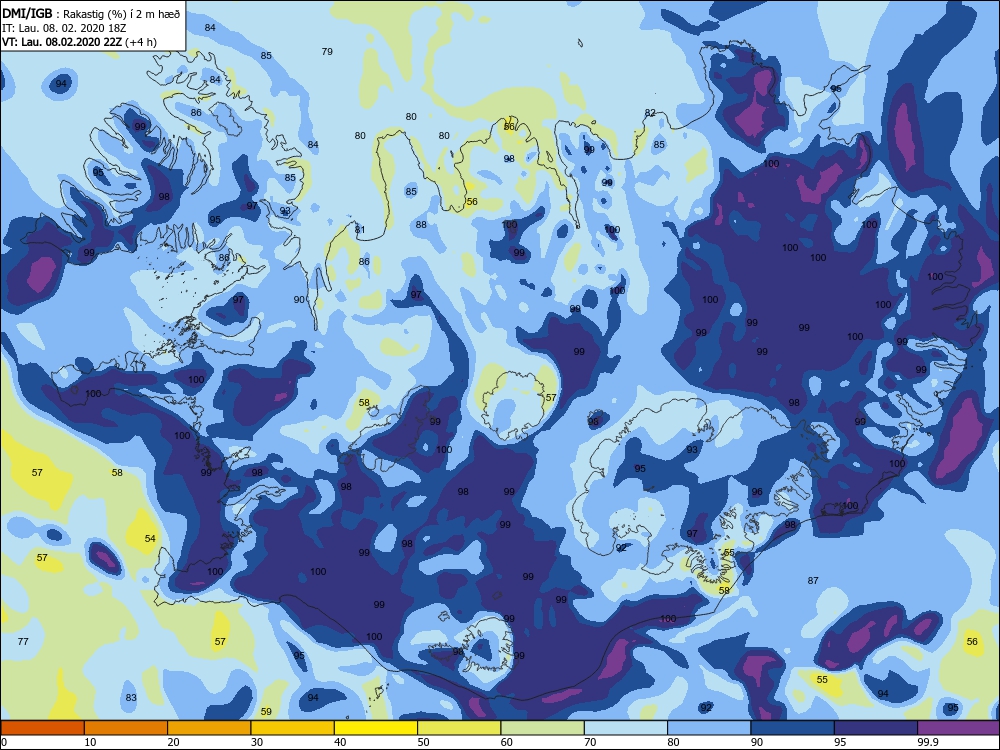Click the indigo 95–99.9 legend swatch
The image size is (1000, 750).
tap(876, 728)
